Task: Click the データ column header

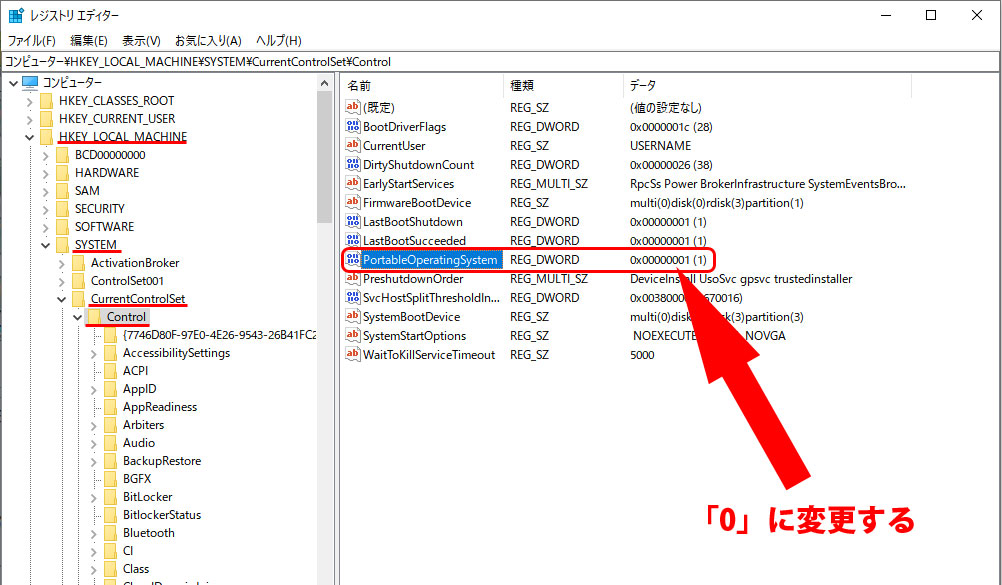Action: click(767, 85)
